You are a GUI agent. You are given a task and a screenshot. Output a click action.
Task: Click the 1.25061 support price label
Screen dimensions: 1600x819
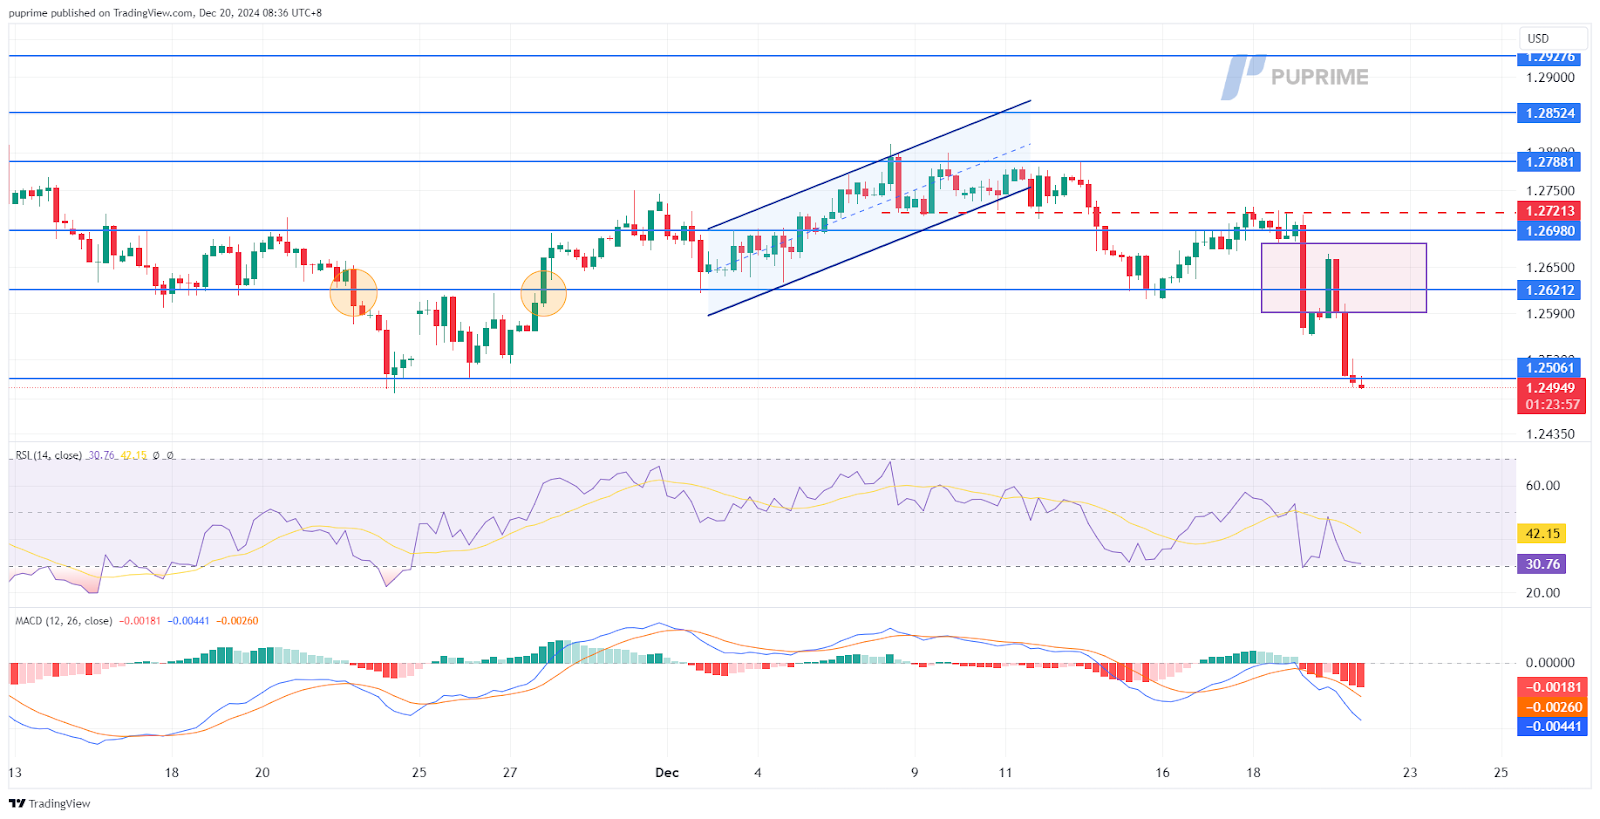point(1550,368)
